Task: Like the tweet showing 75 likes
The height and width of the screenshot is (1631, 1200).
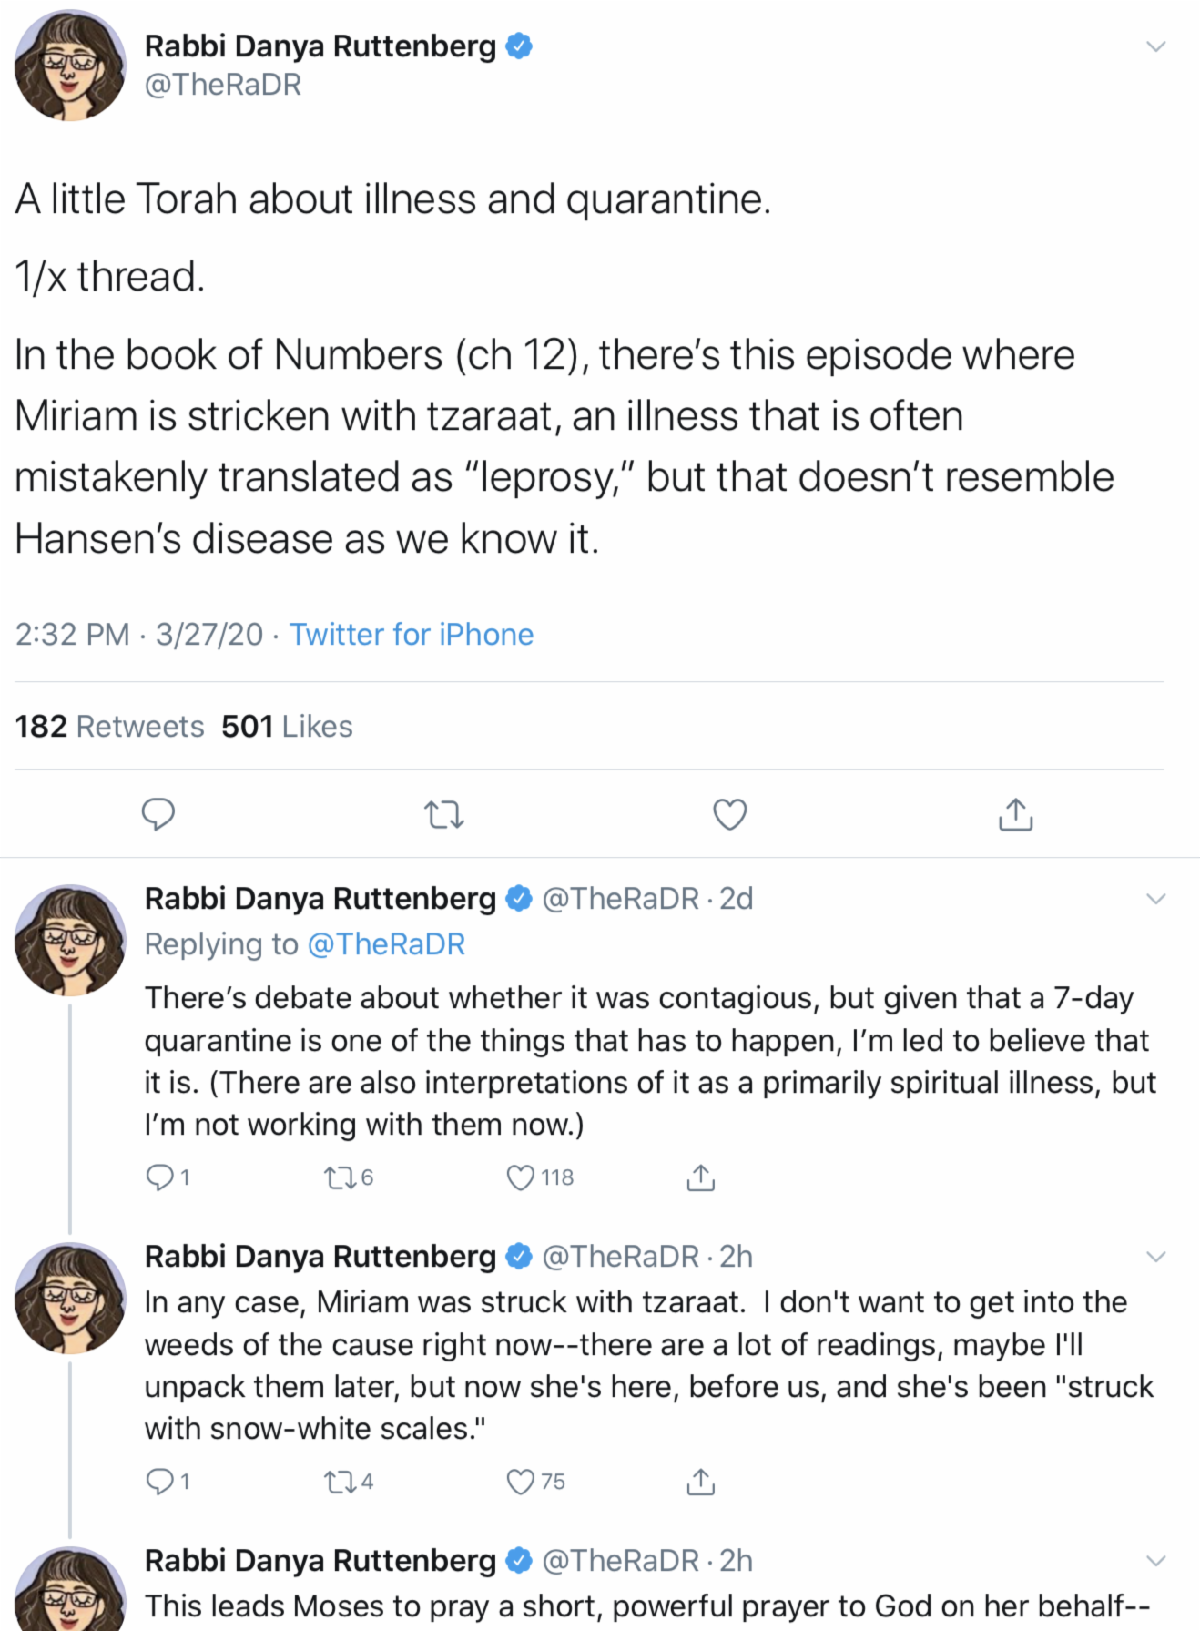Action: coord(520,1481)
